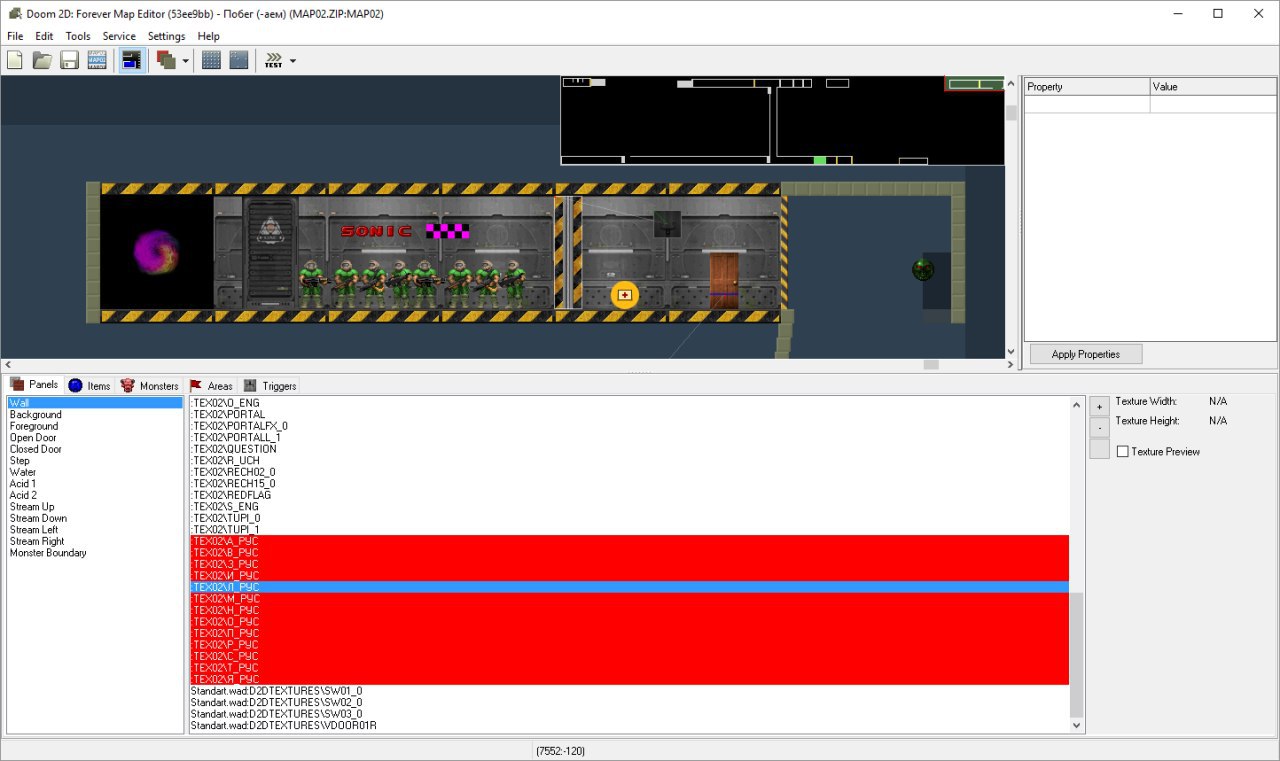This screenshot has width=1280, height=761.
Task: Select the yellow medkit item on the map
Action: click(x=625, y=295)
